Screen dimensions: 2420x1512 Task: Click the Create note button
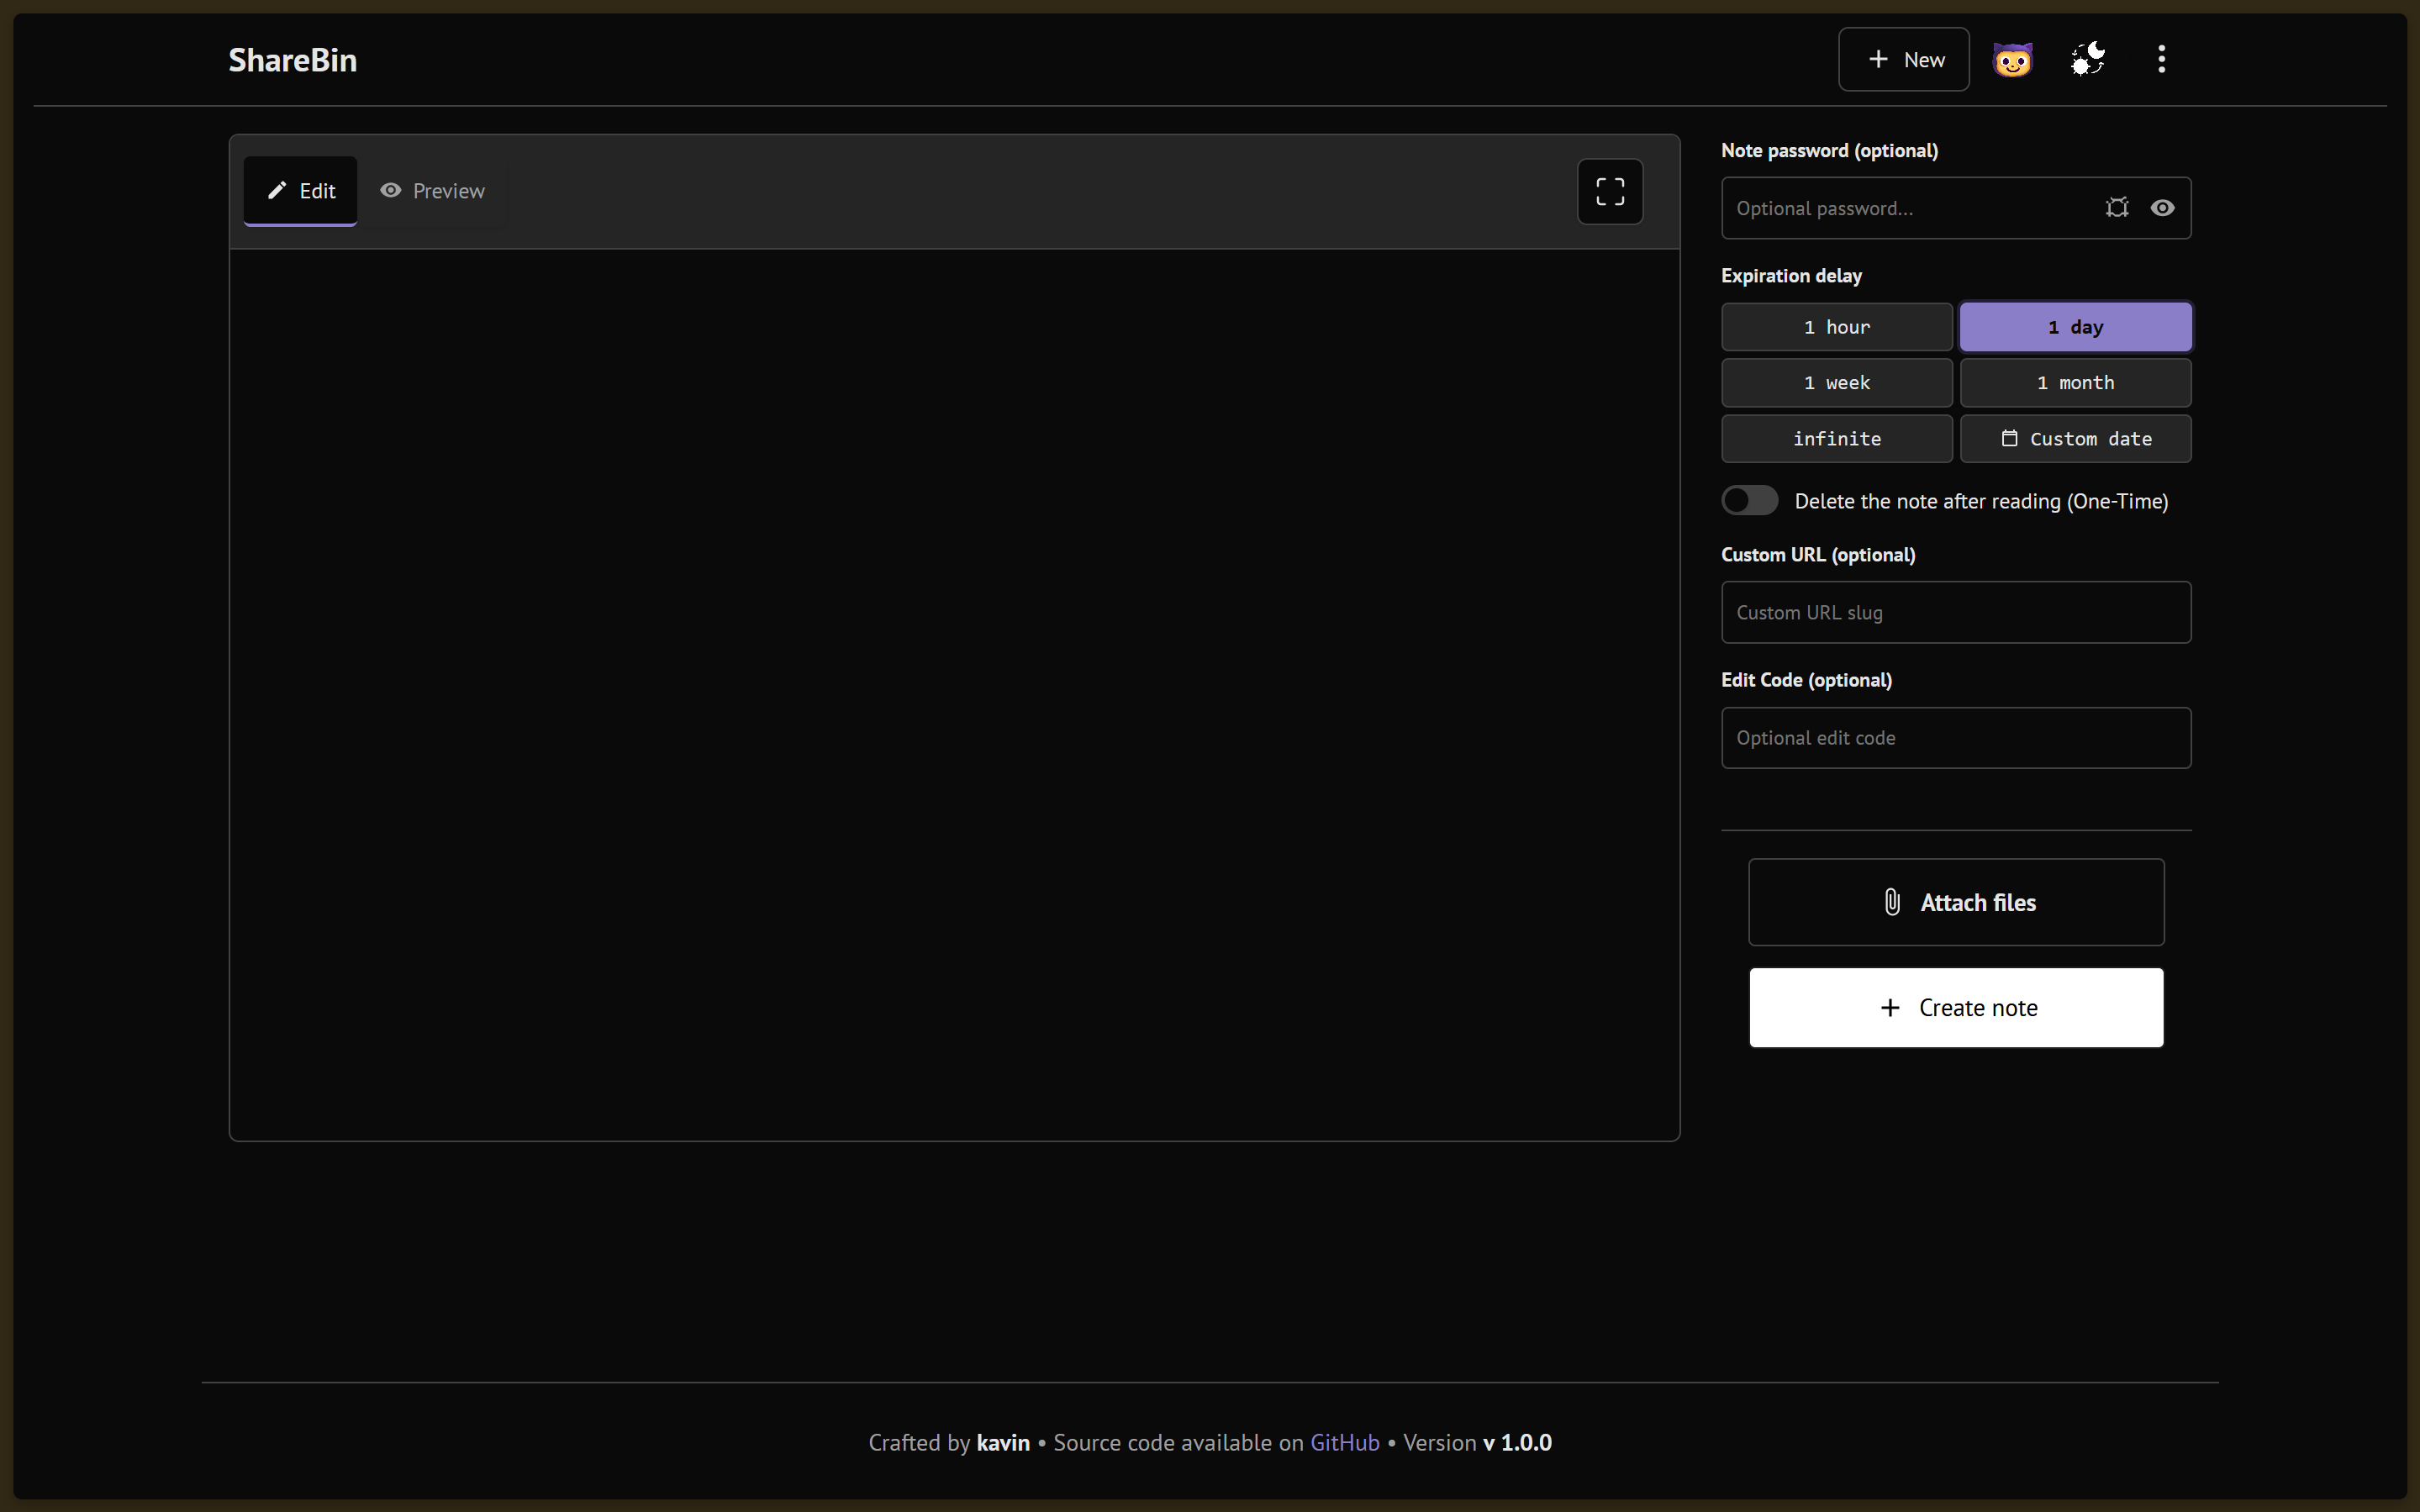click(x=1956, y=1008)
